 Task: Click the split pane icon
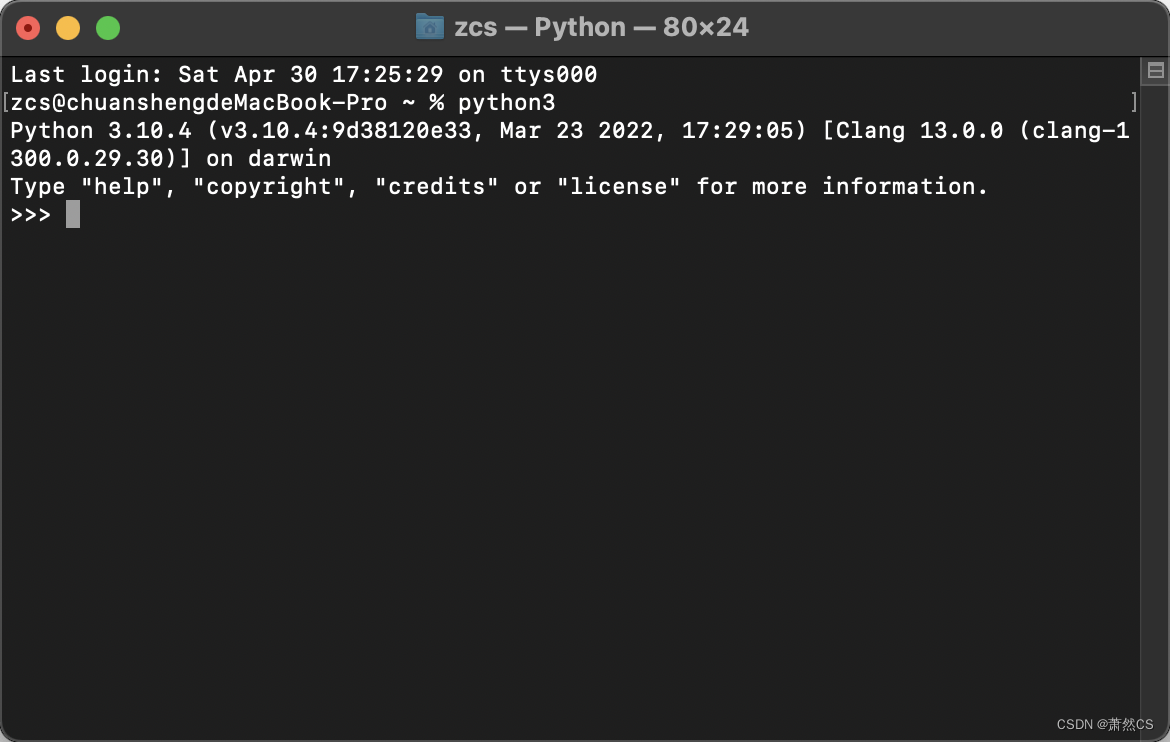[x=1155, y=70]
